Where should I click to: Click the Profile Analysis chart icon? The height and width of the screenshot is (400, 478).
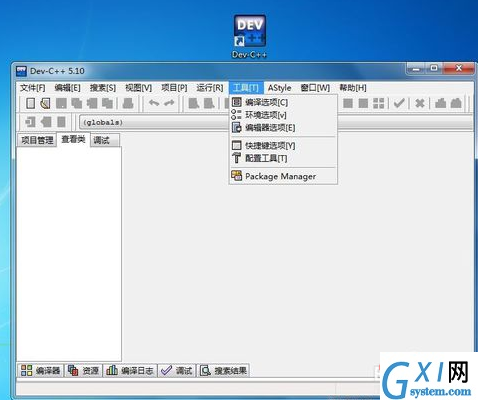click(x=440, y=103)
